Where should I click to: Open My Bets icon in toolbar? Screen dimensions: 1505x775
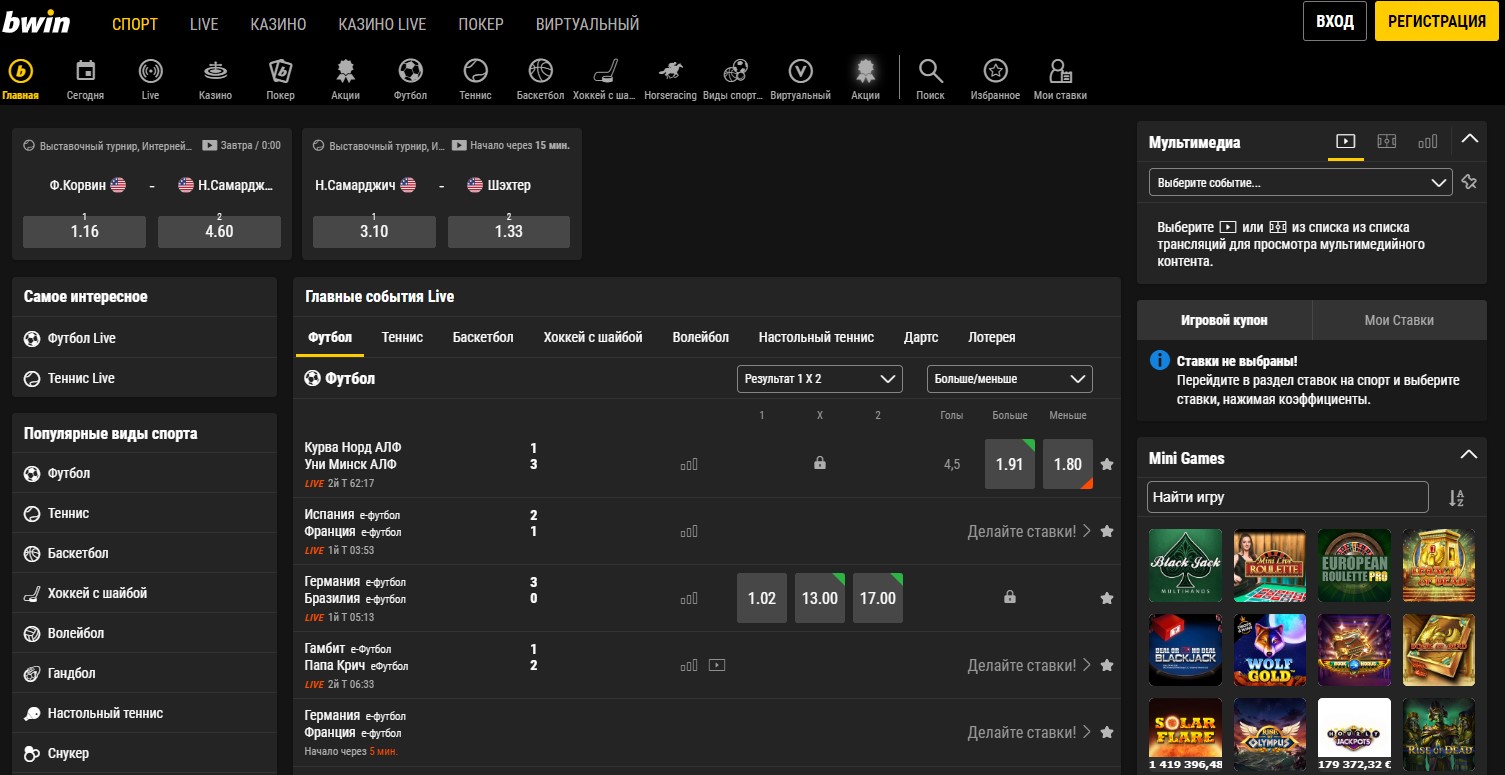pos(1059,71)
